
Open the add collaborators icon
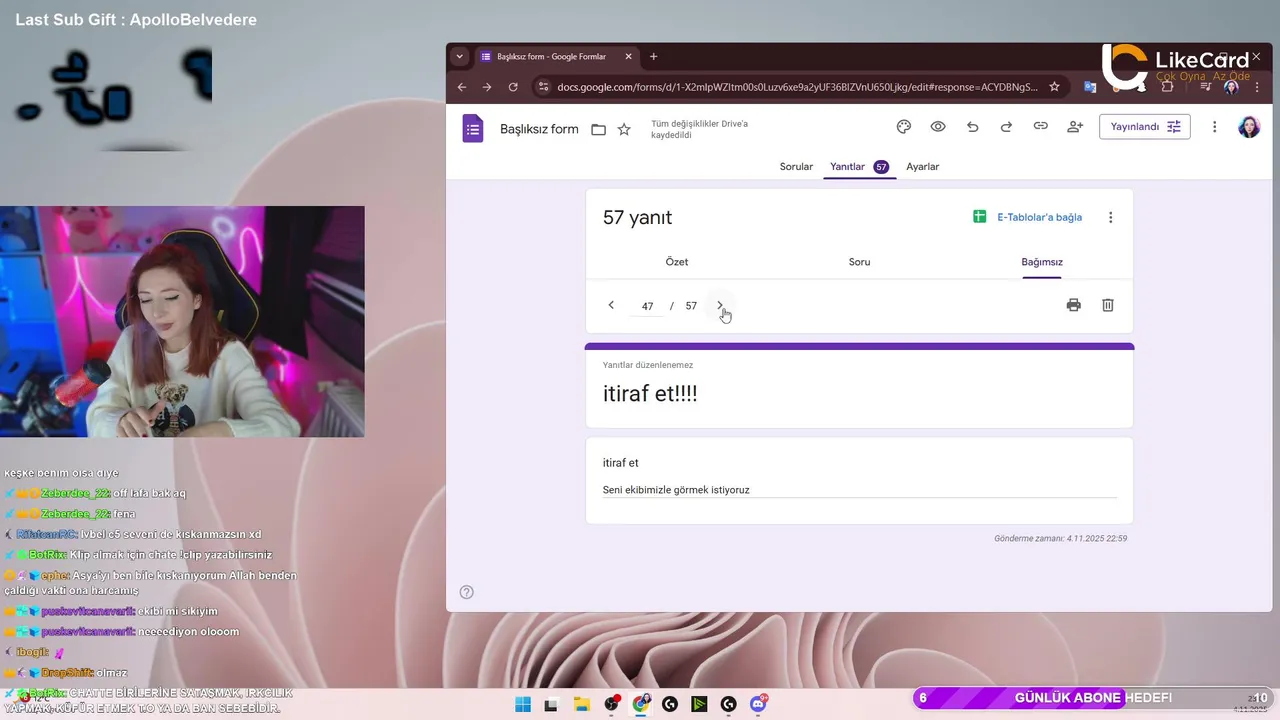tap(1075, 127)
